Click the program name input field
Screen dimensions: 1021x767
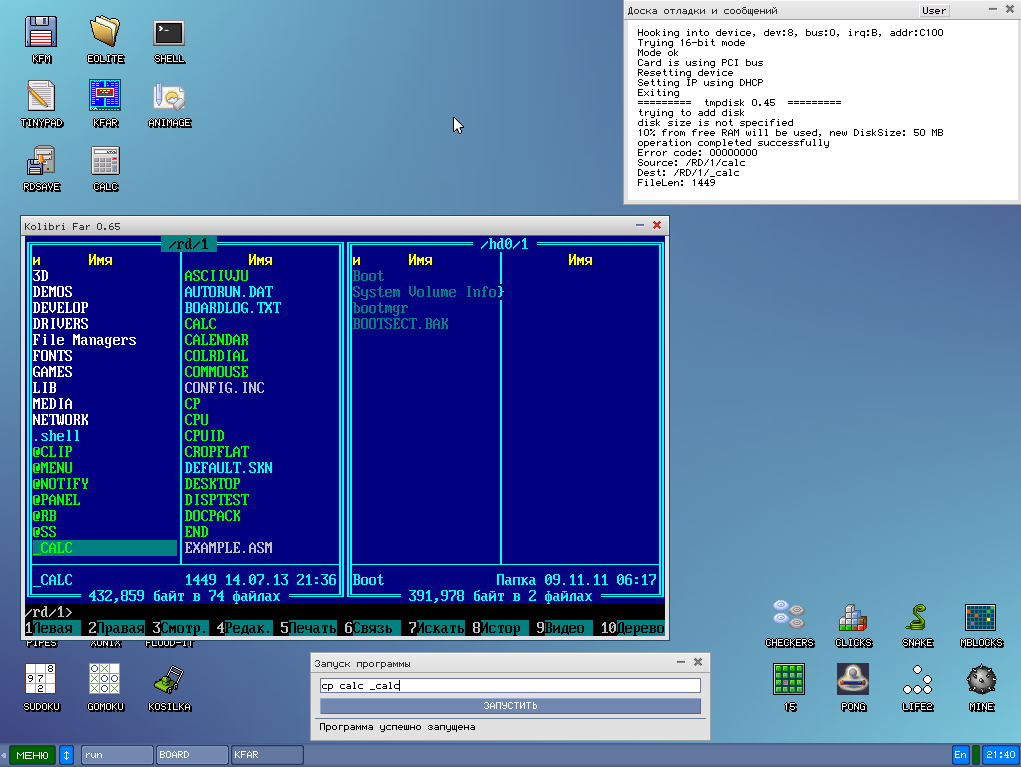click(x=510, y=686)
